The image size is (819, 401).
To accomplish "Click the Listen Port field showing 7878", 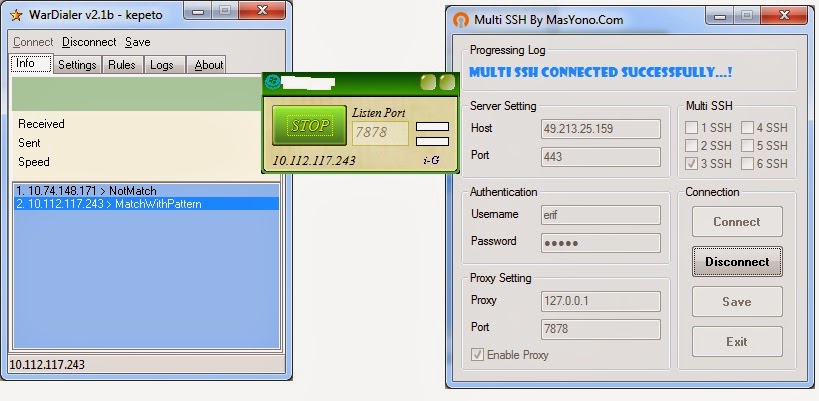I will click(x=380, y=133).
